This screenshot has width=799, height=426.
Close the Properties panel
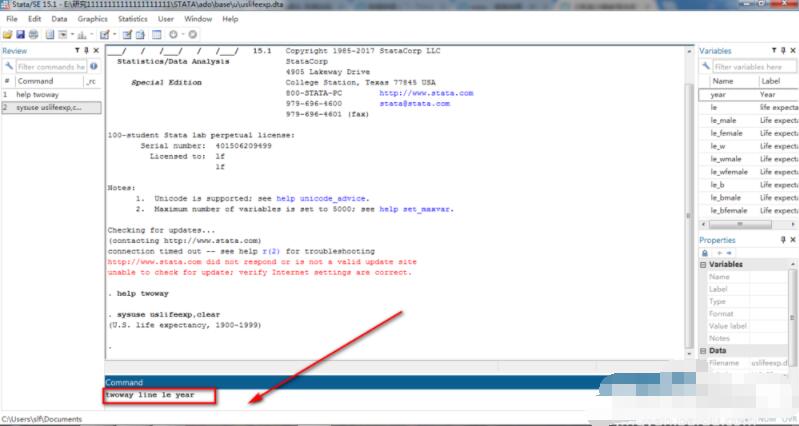(x=793, y=239)
